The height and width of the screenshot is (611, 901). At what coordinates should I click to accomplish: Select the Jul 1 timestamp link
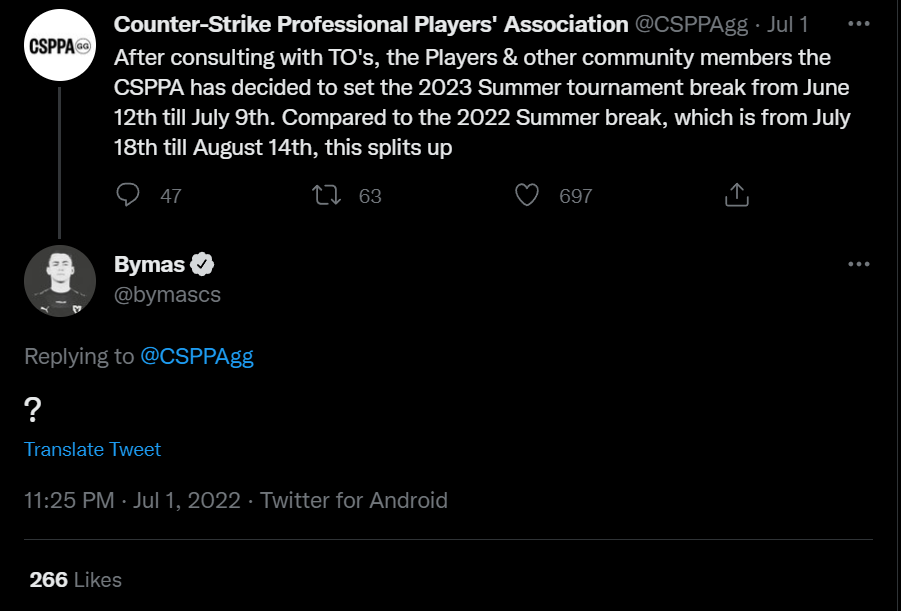point(786,25)
